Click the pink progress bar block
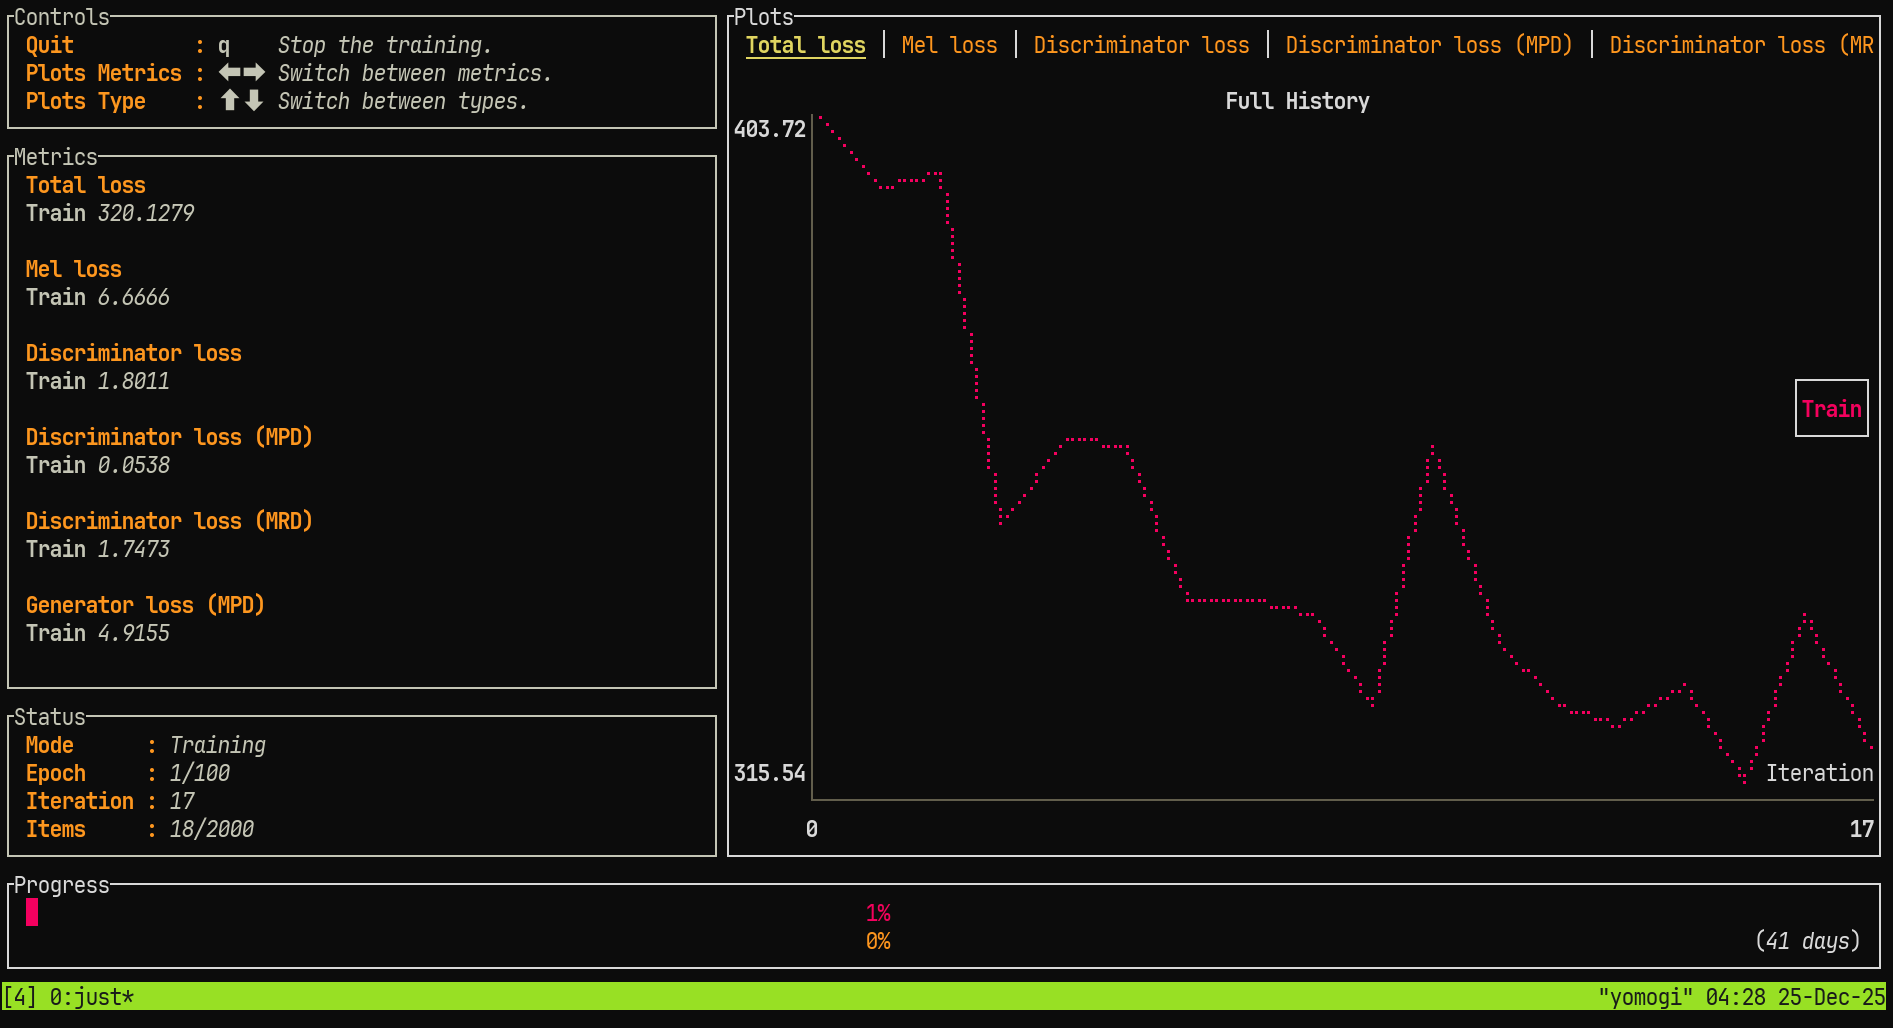The image size is (1893, 1028). pos(32,912)
